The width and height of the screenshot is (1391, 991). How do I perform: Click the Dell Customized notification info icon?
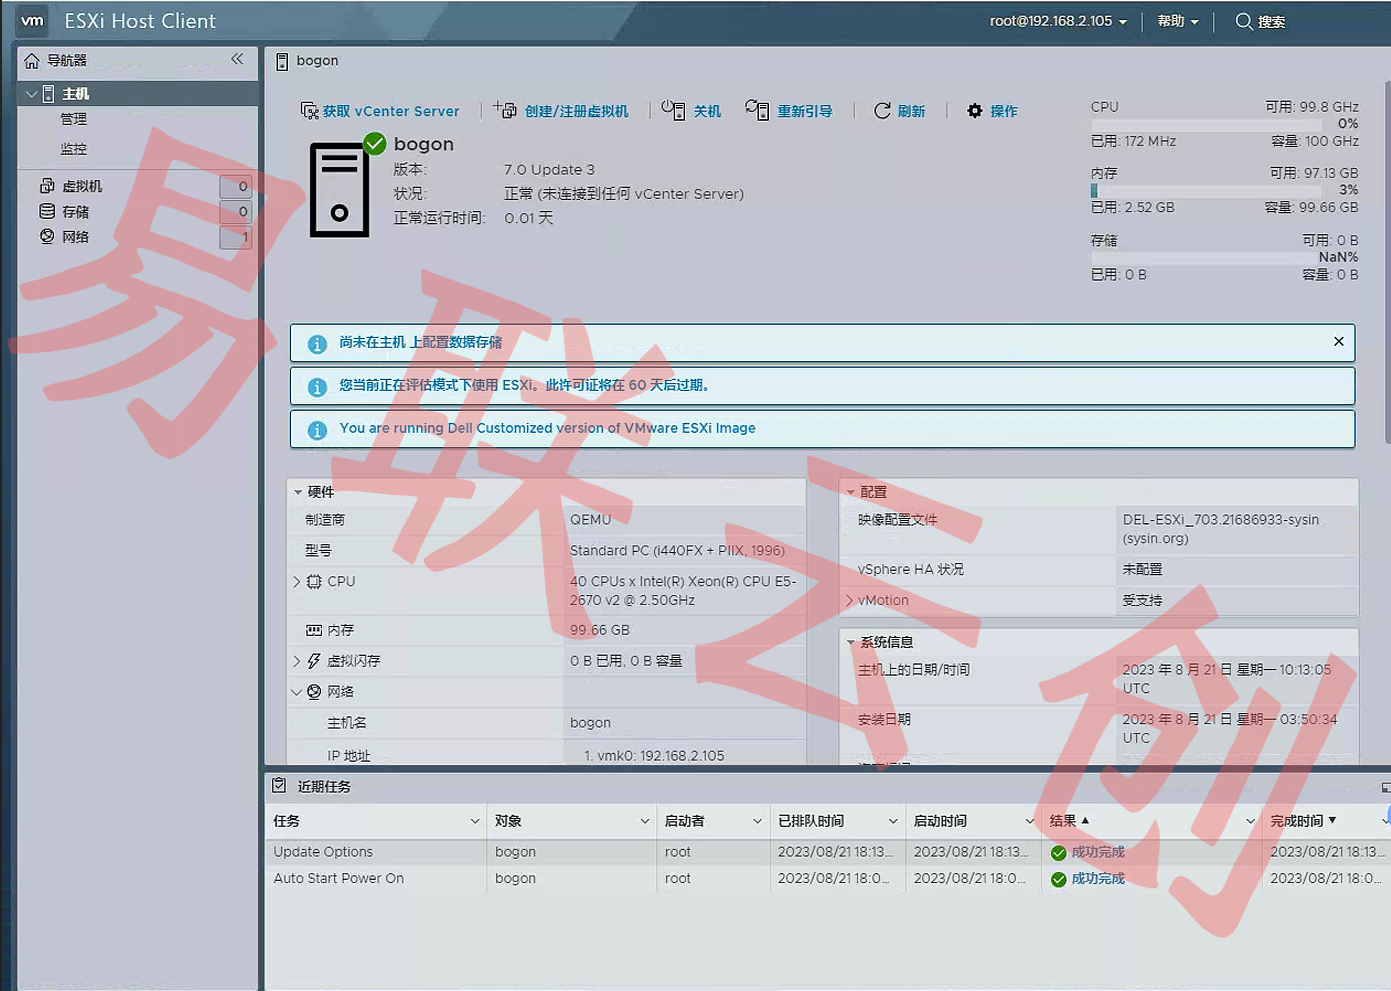[x=317, y=430]
